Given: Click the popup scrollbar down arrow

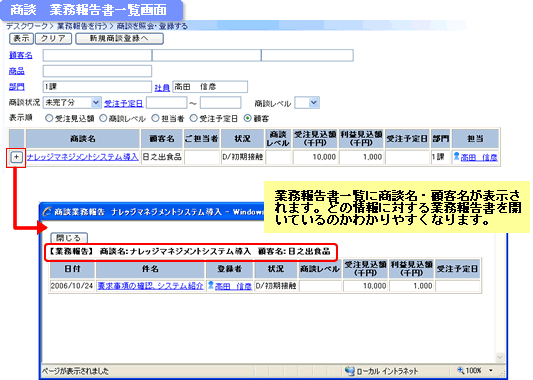Looking at the screenshot, I should click(500, 357).
